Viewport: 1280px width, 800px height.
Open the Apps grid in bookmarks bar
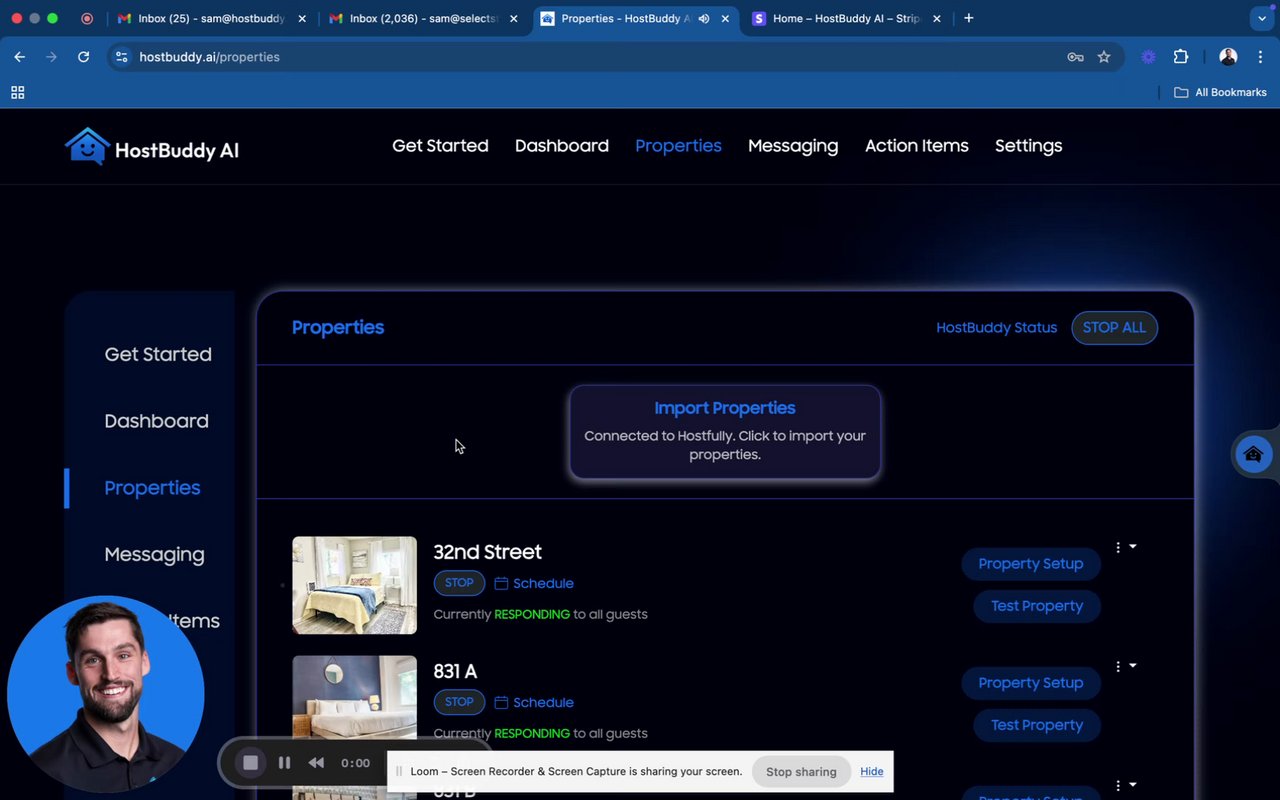click(x=17, y=92)
